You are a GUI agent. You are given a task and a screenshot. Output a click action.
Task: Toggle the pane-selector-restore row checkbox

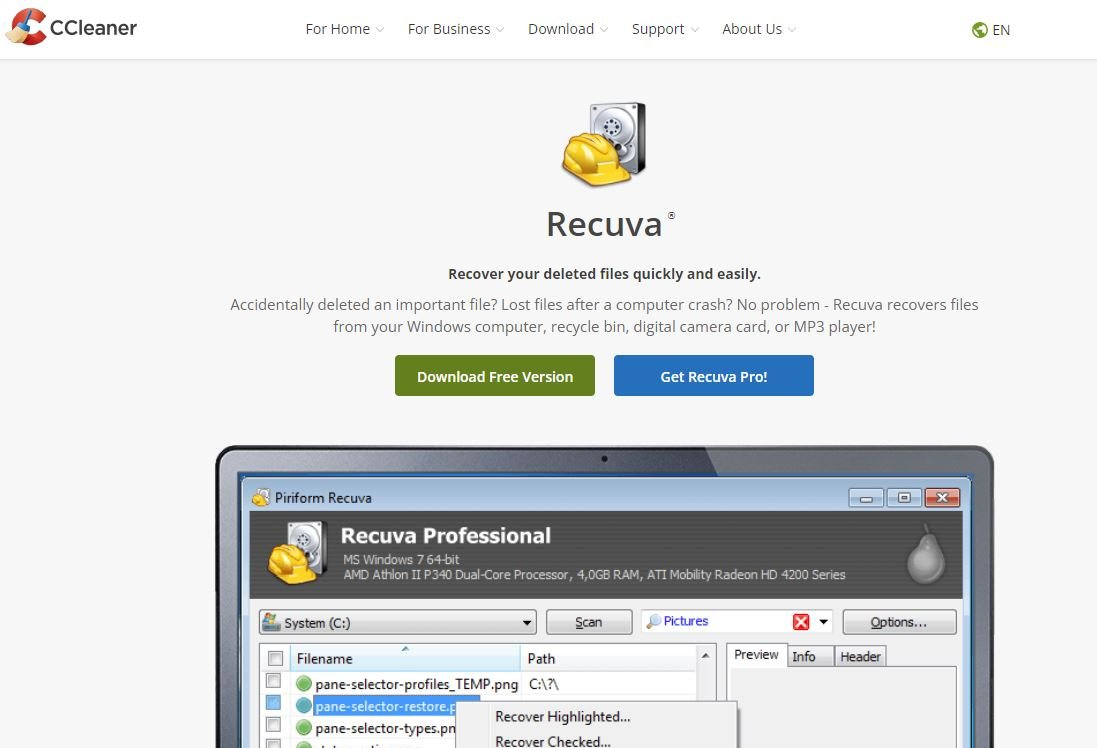(274, 703)
